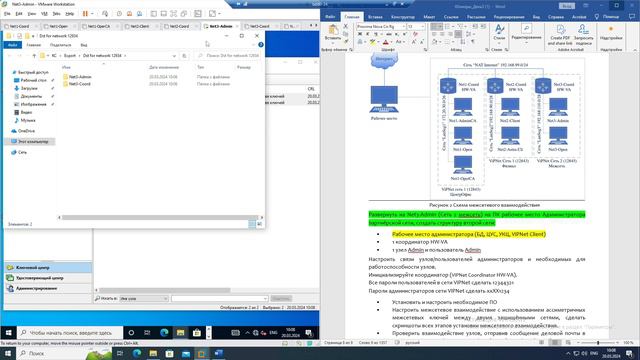Screen dimensions: 640x360
Task: Open Word's Styles (Стили) gallery
Action: [x=499, y=33]
